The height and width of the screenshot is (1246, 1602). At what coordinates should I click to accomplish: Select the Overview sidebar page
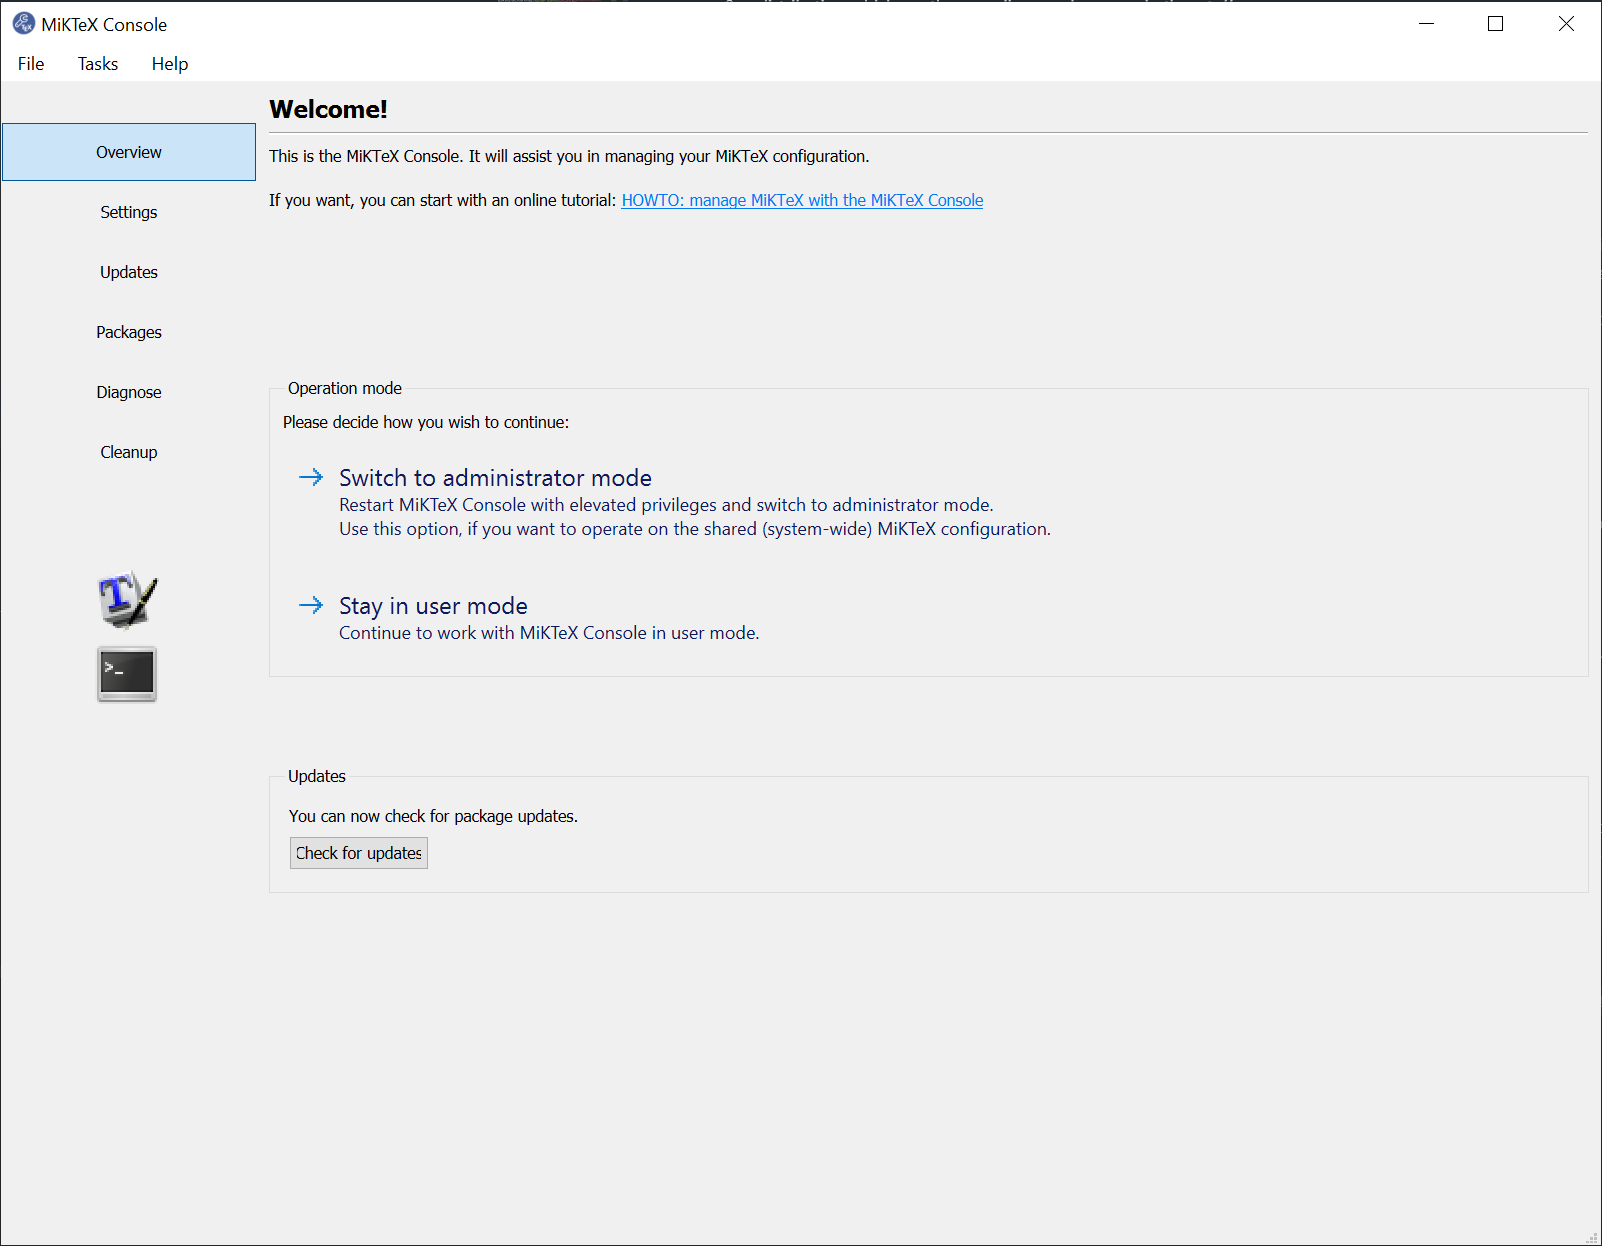pyautogui.click(x=129, y=152)
